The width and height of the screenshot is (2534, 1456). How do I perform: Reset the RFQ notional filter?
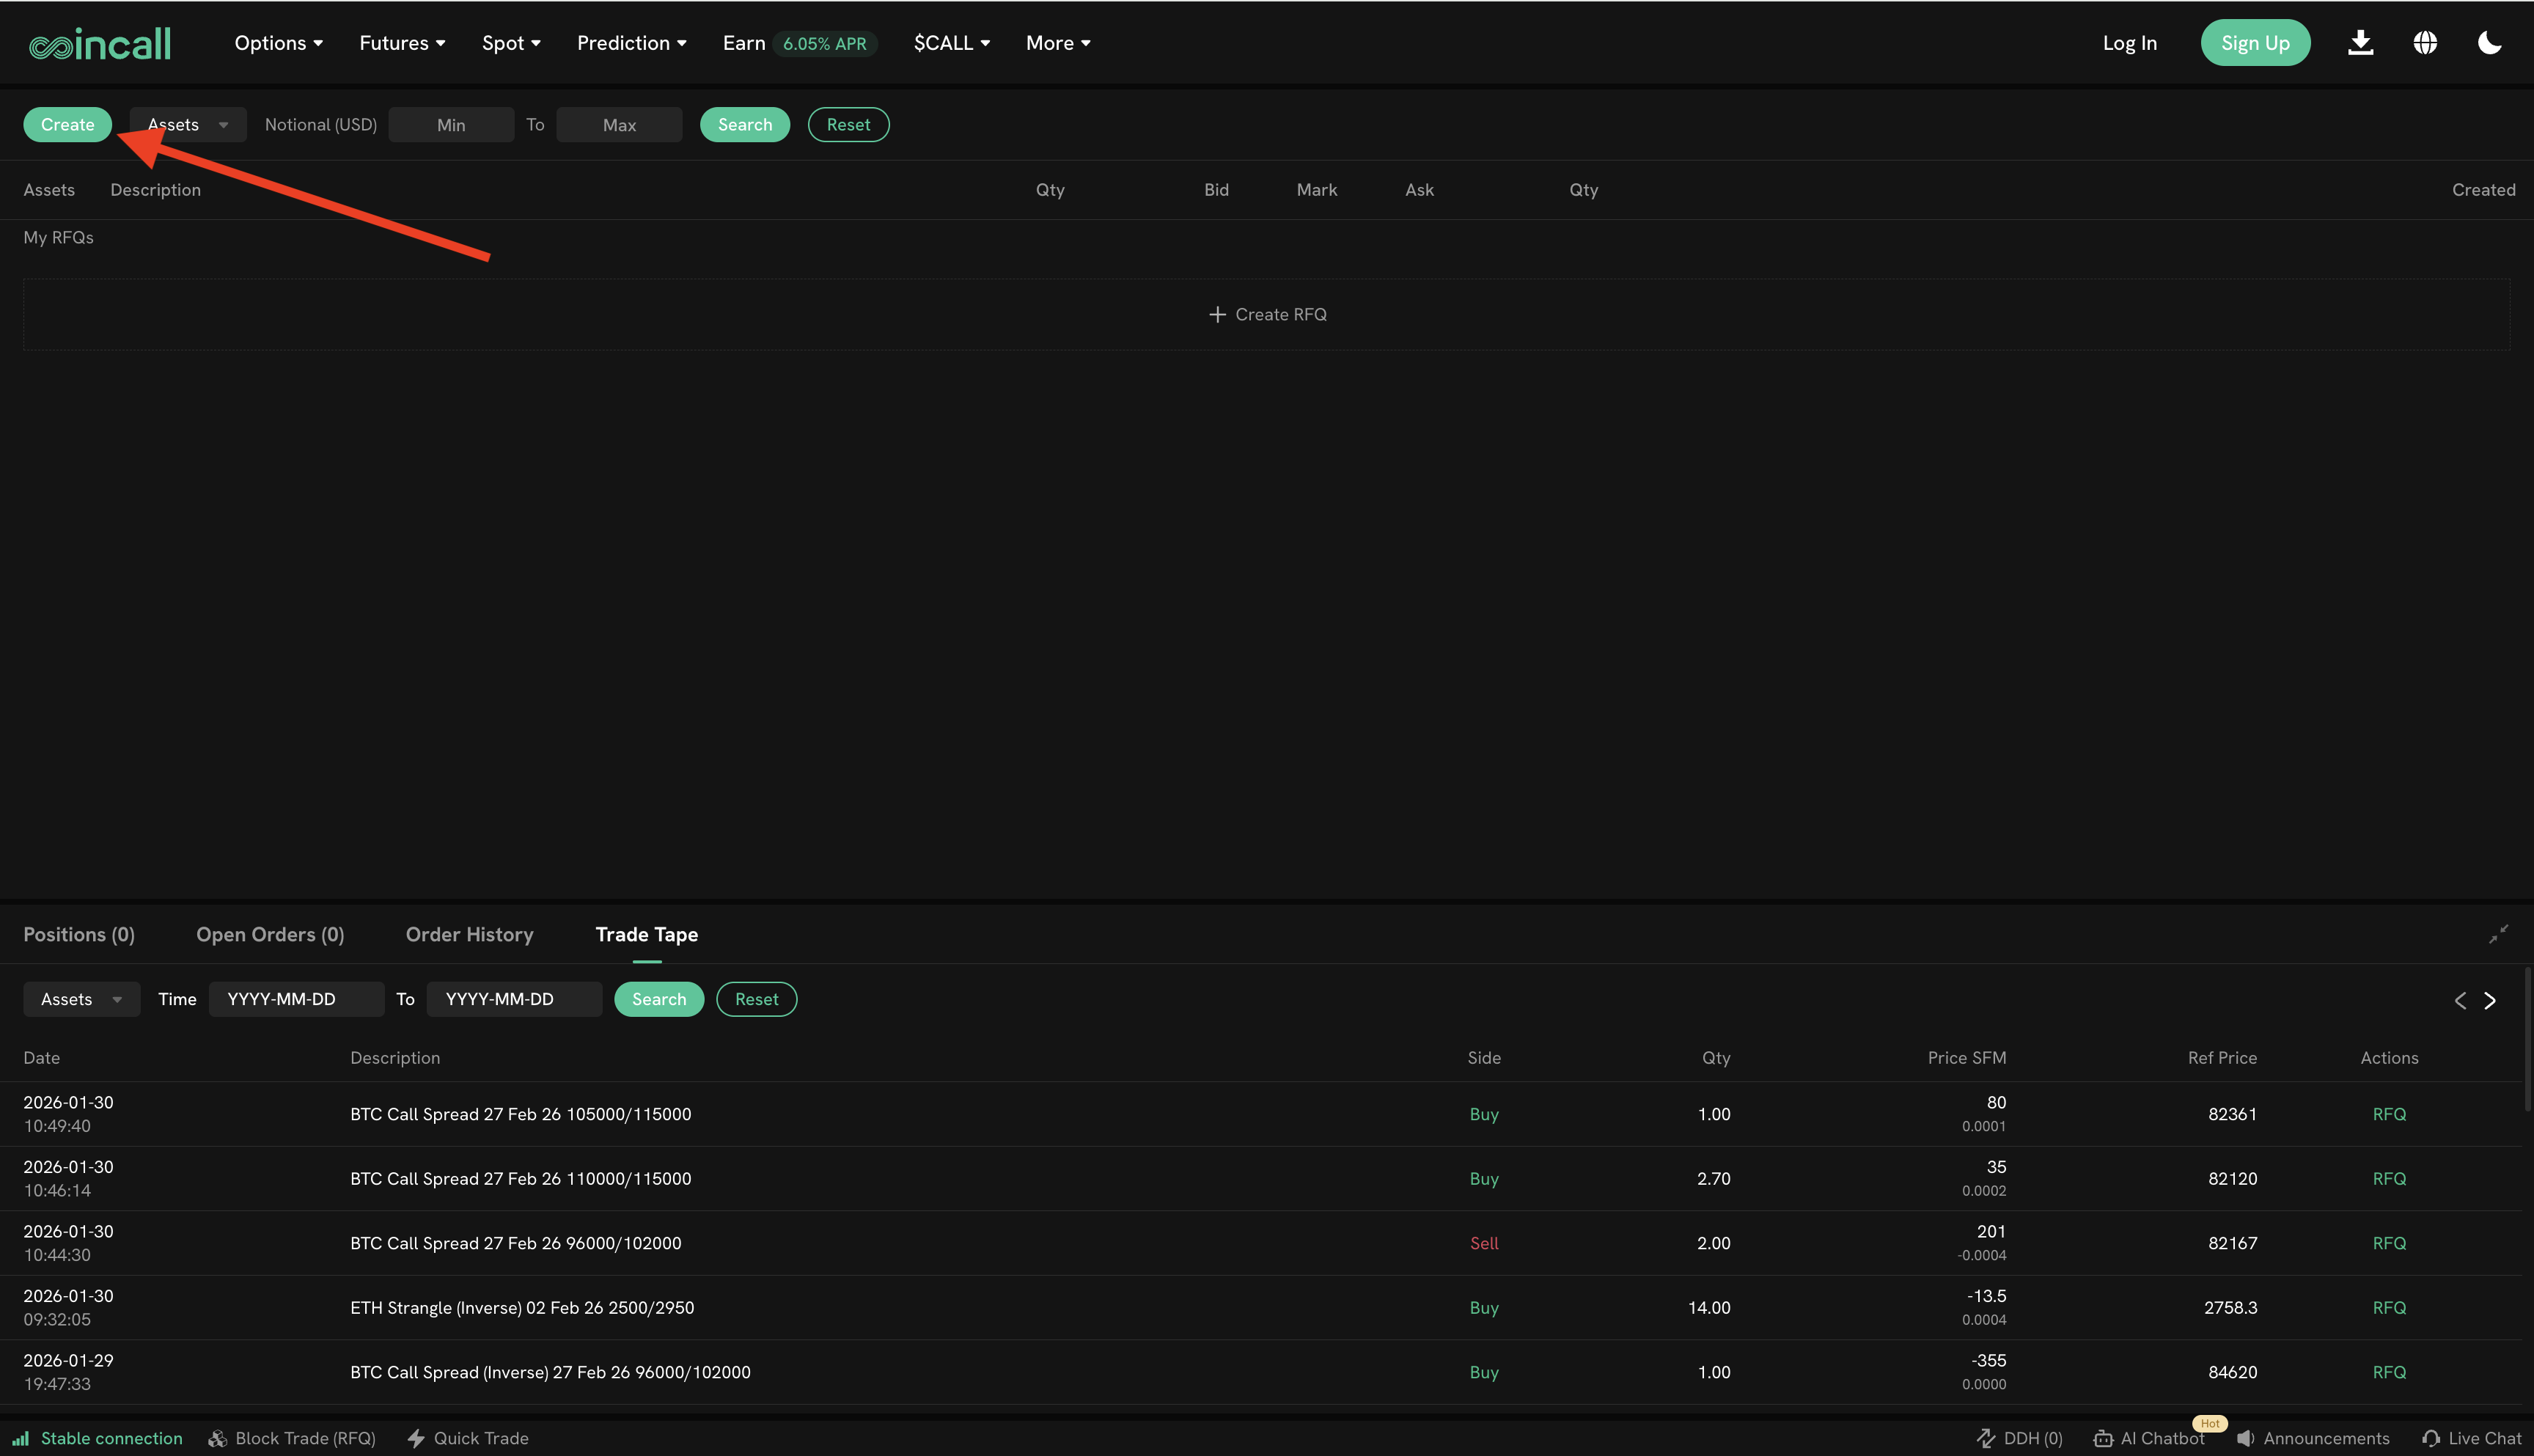click(848, 125)
